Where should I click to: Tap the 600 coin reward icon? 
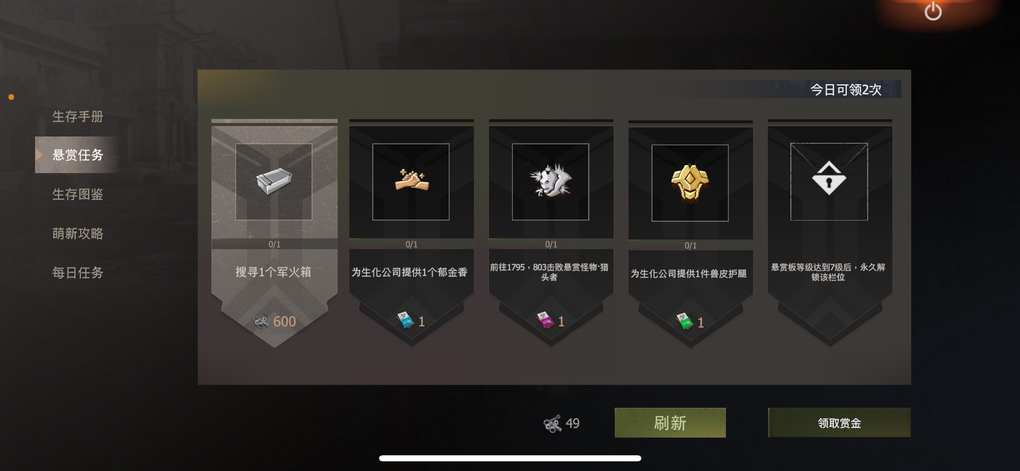262,321
